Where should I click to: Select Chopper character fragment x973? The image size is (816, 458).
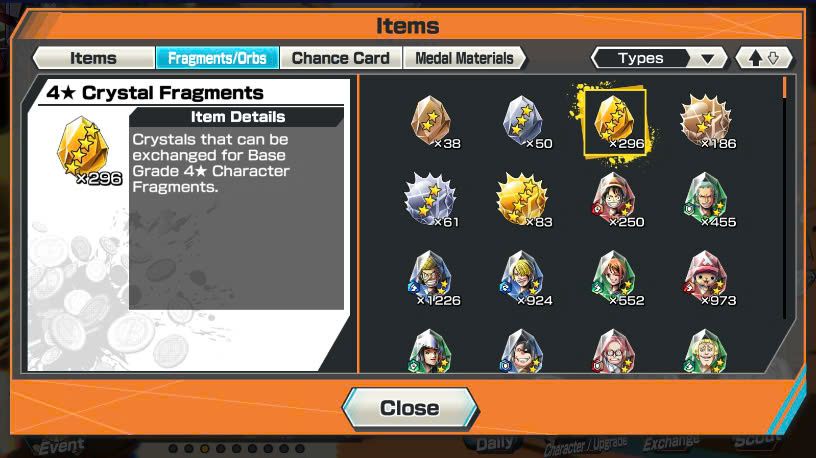coord(707,278)
